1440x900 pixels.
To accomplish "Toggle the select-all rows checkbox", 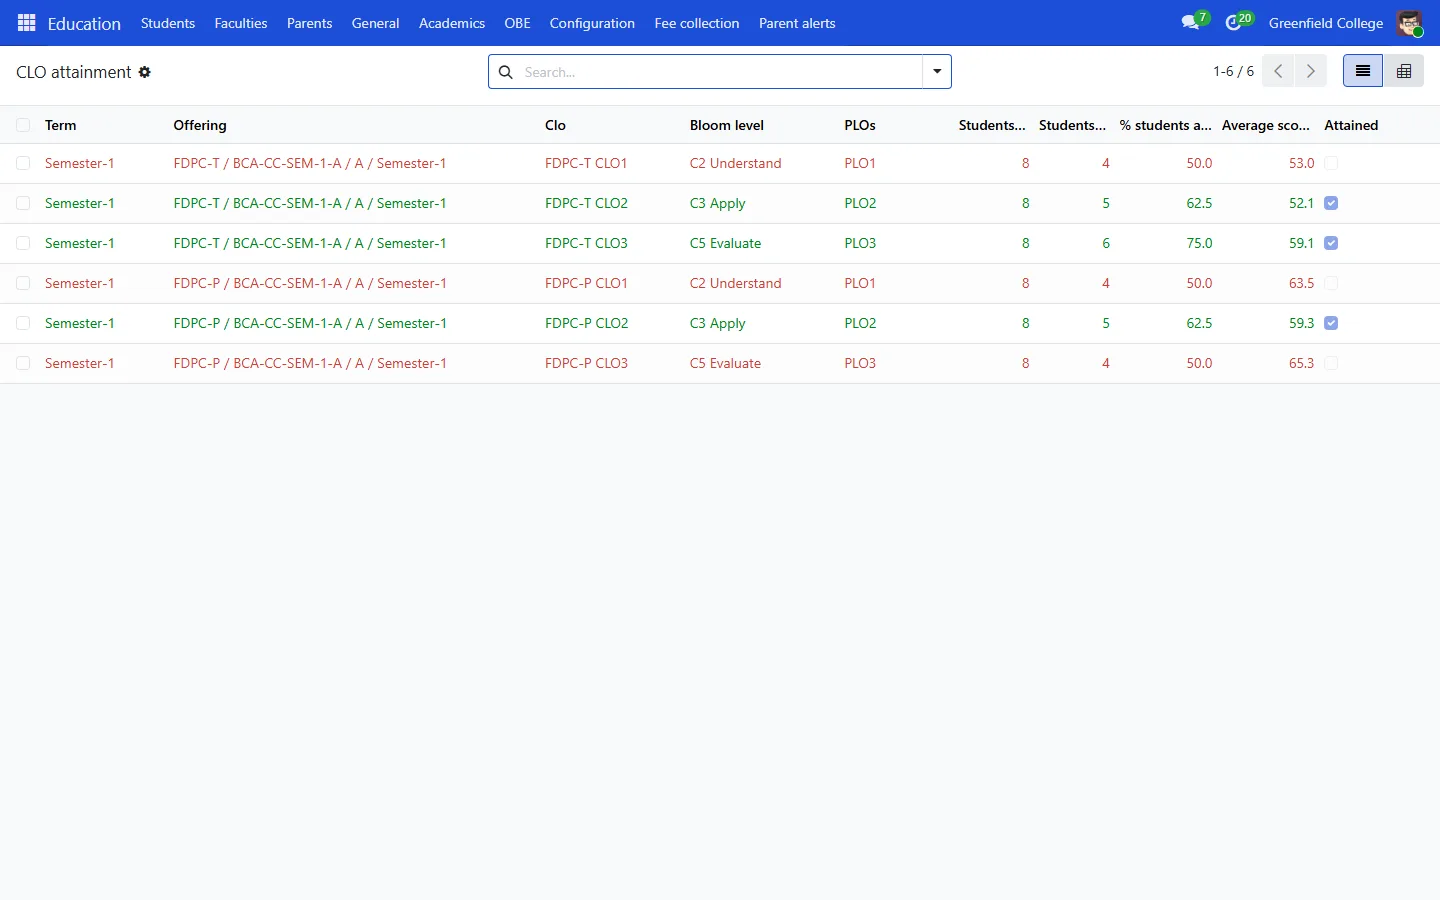I will [x=23, y=125].
